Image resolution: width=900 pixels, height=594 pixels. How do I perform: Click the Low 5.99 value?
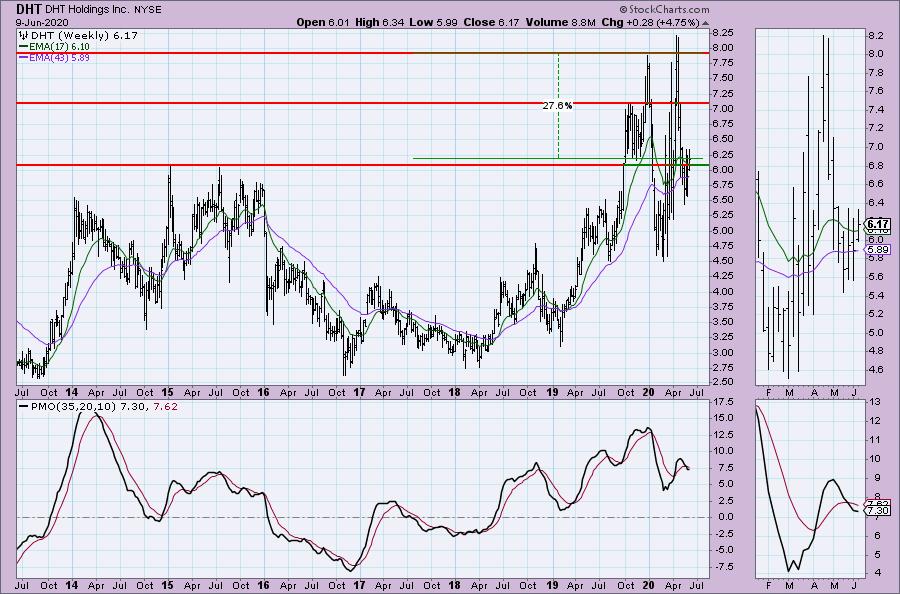(433, 22)
